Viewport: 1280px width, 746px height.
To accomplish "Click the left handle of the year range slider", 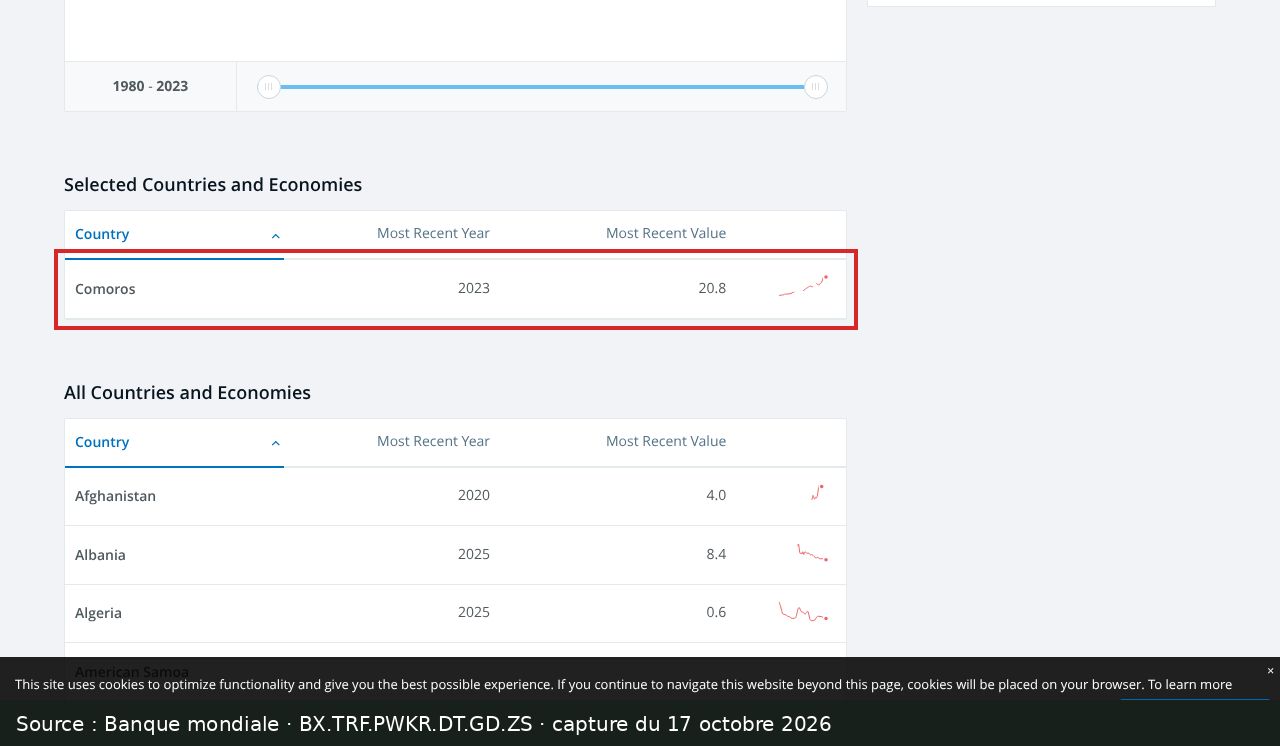I will click(268, 87).
